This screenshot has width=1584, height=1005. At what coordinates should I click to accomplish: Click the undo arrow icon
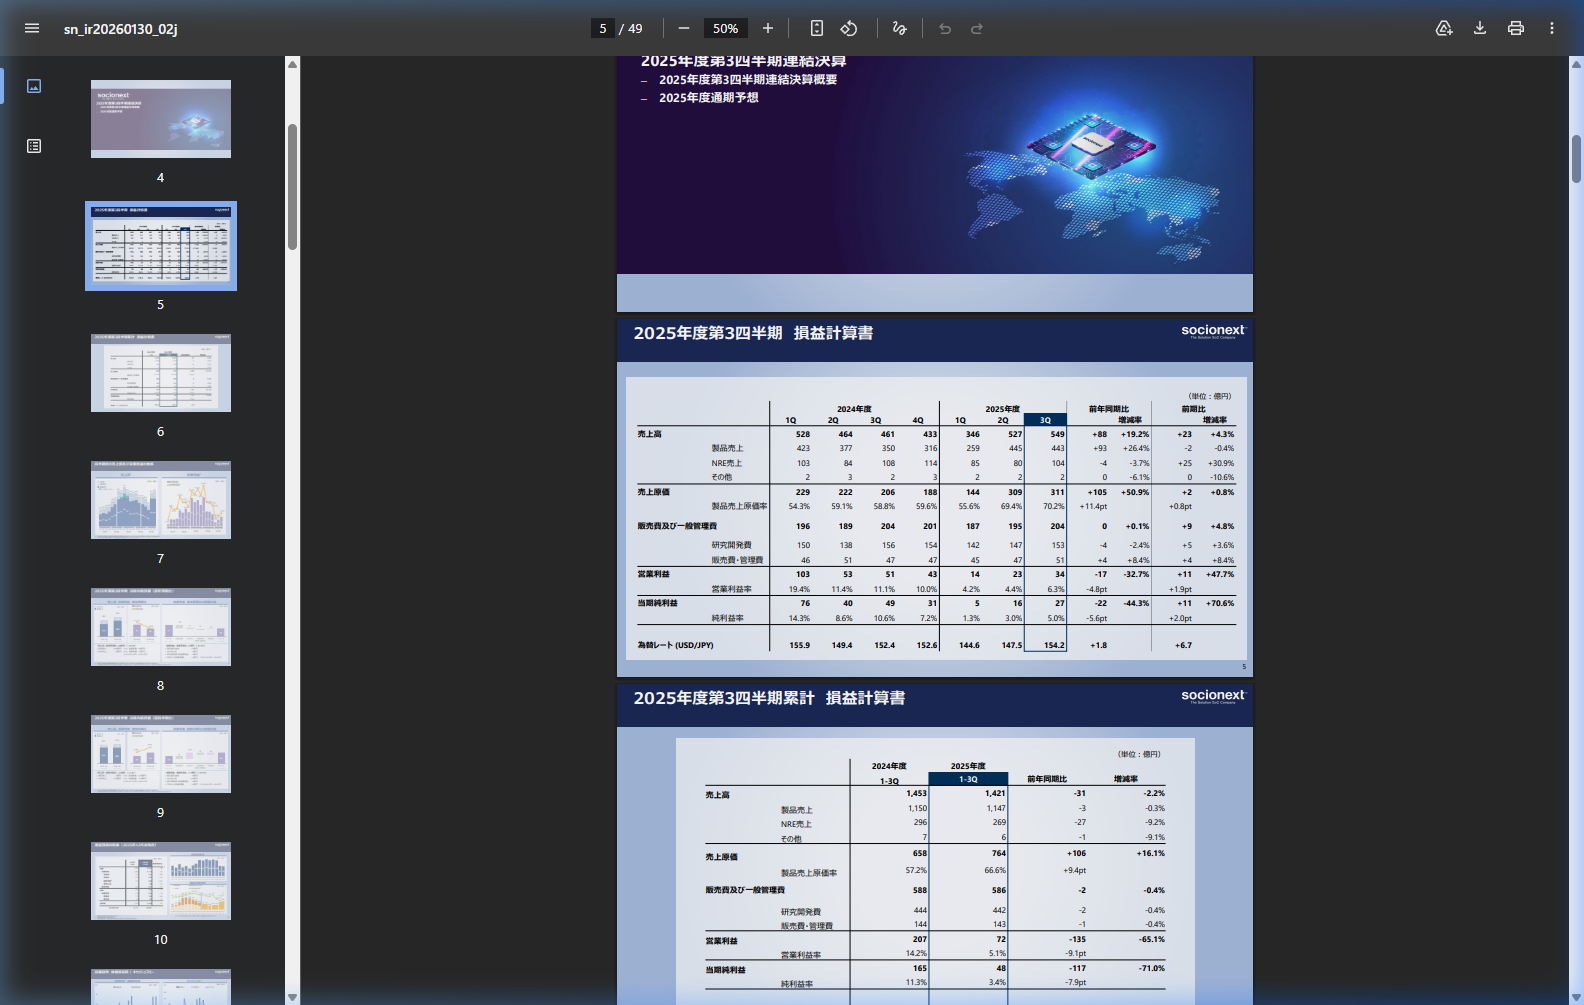[x=945, y=28]
